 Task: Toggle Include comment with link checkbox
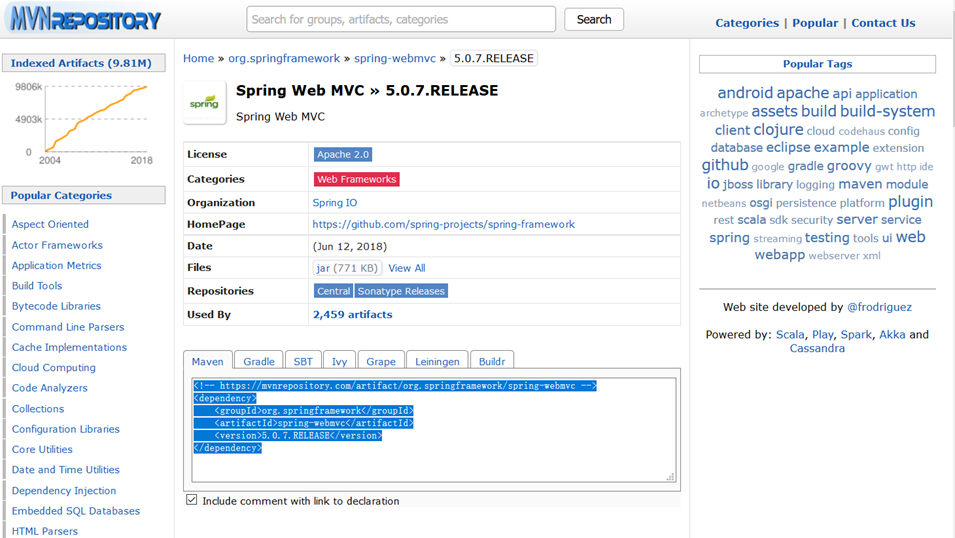192,500
